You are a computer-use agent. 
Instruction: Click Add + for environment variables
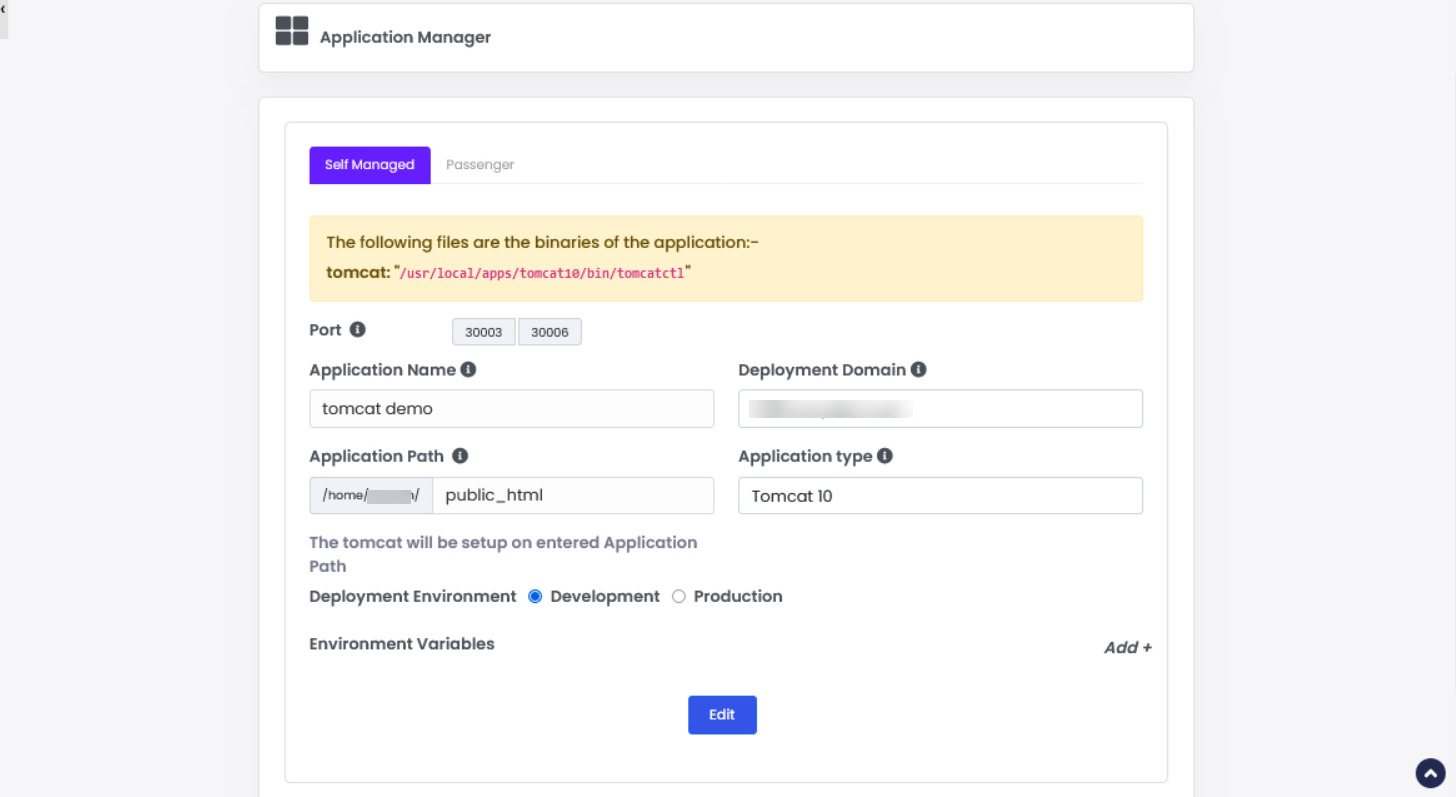1128,647
